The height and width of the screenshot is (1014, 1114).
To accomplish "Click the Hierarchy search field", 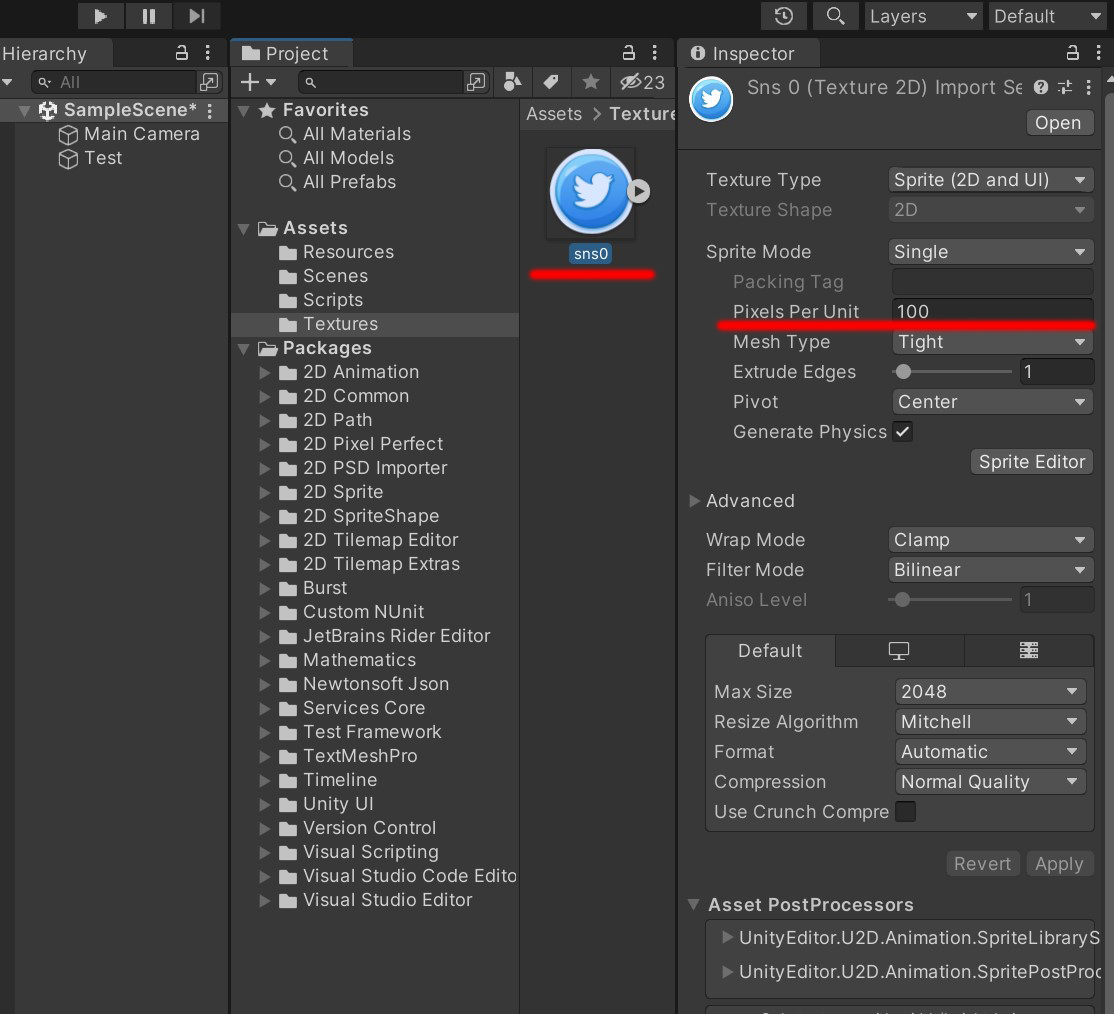I will (114, 82).
